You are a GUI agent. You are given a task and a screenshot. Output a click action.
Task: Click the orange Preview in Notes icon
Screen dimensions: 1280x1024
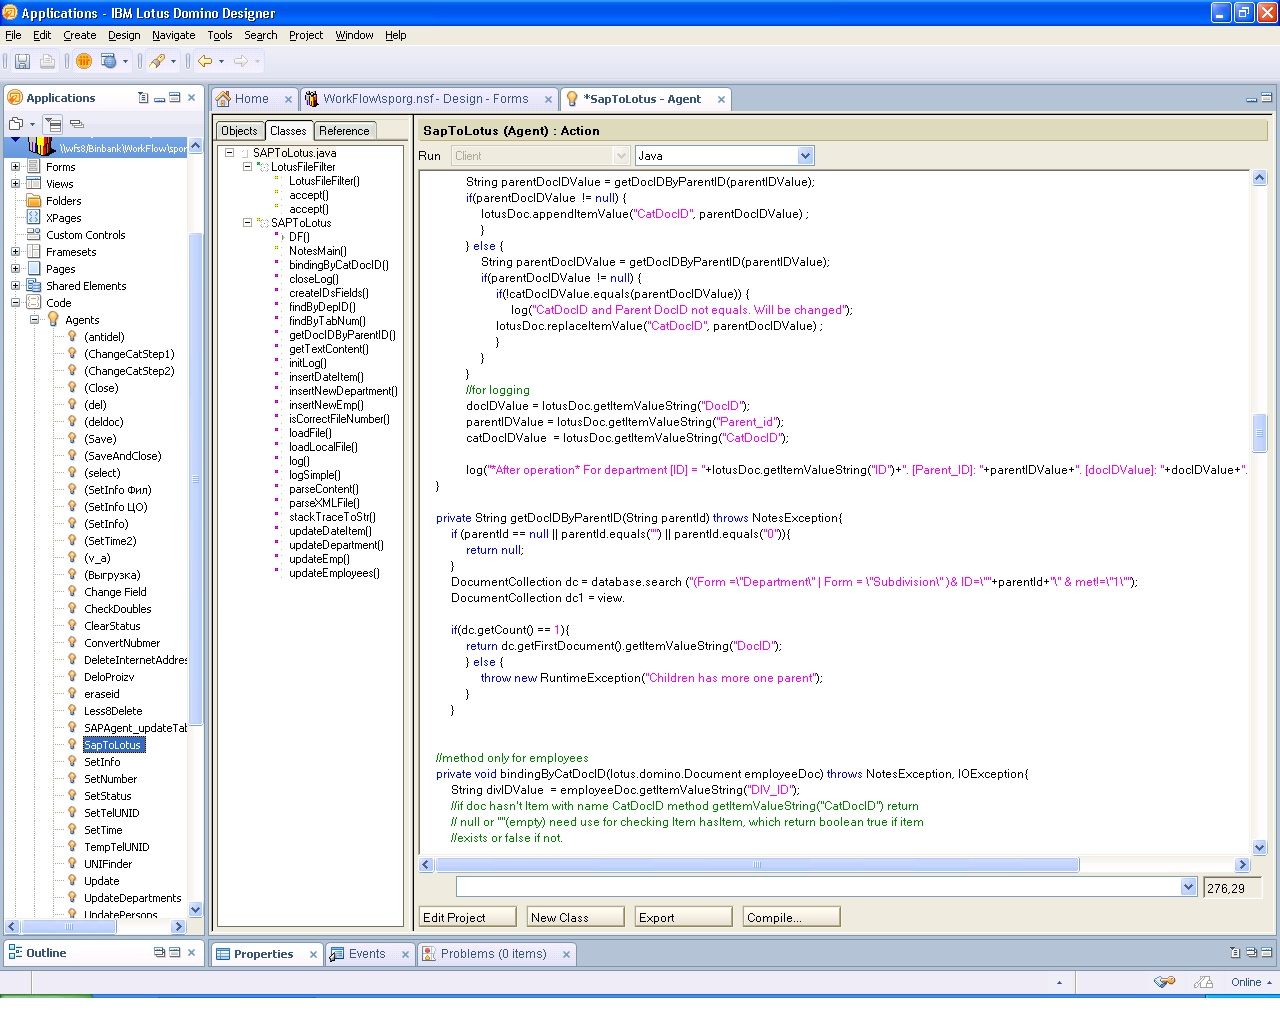(x=84, y=62)
